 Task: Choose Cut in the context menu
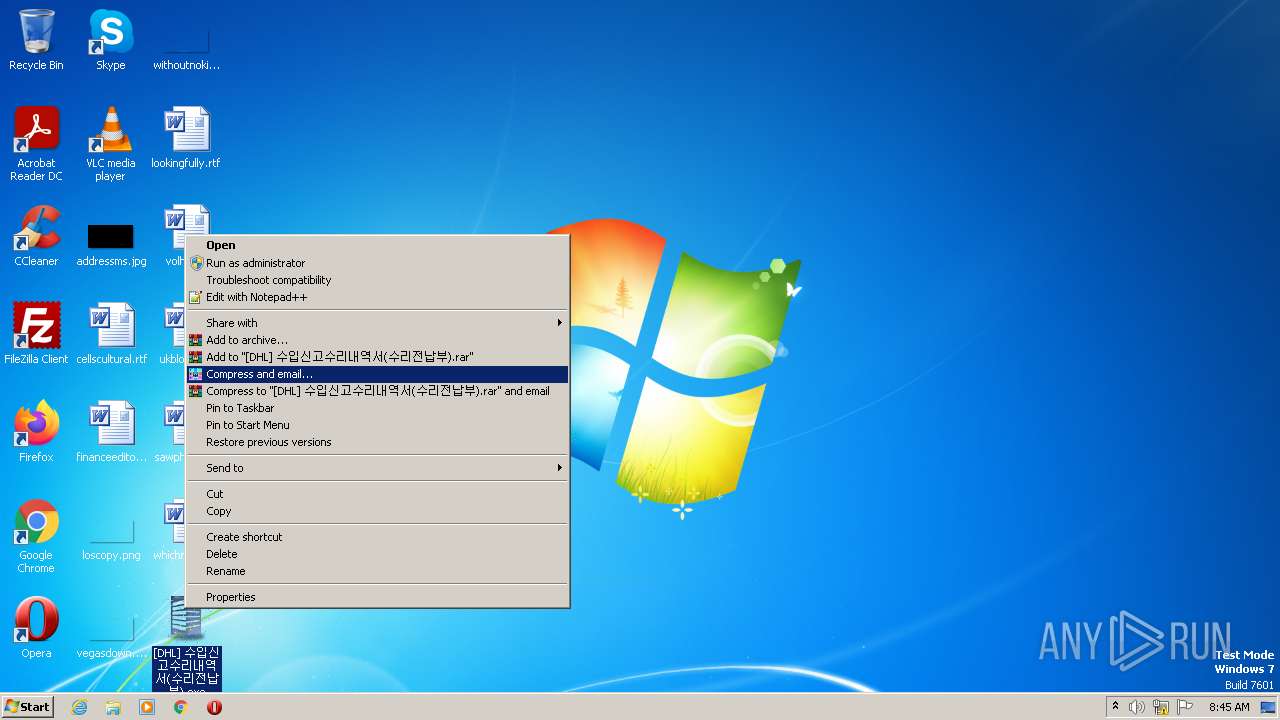[378, 494]
